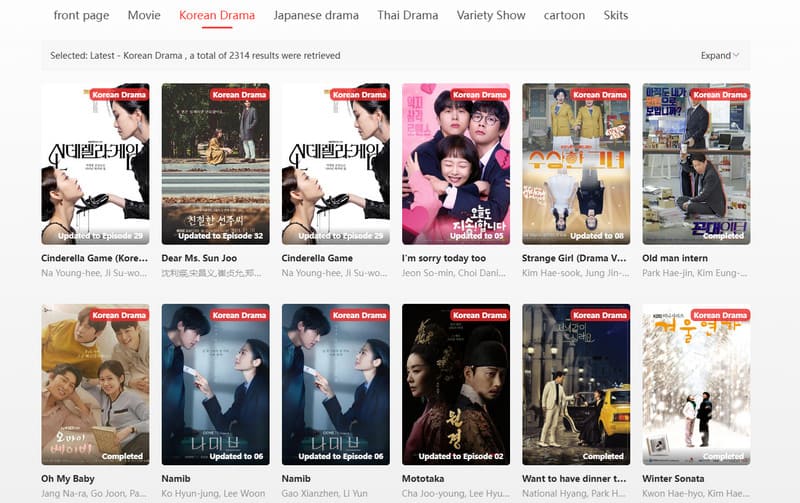Click the Oh My Baby title
Screen dimensions: 800x503
click(68, 479)
